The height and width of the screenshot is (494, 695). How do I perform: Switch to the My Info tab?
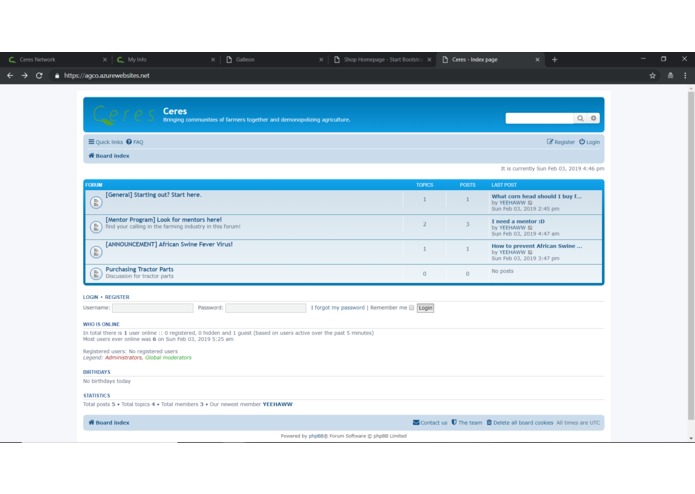(x=164, y=59)
